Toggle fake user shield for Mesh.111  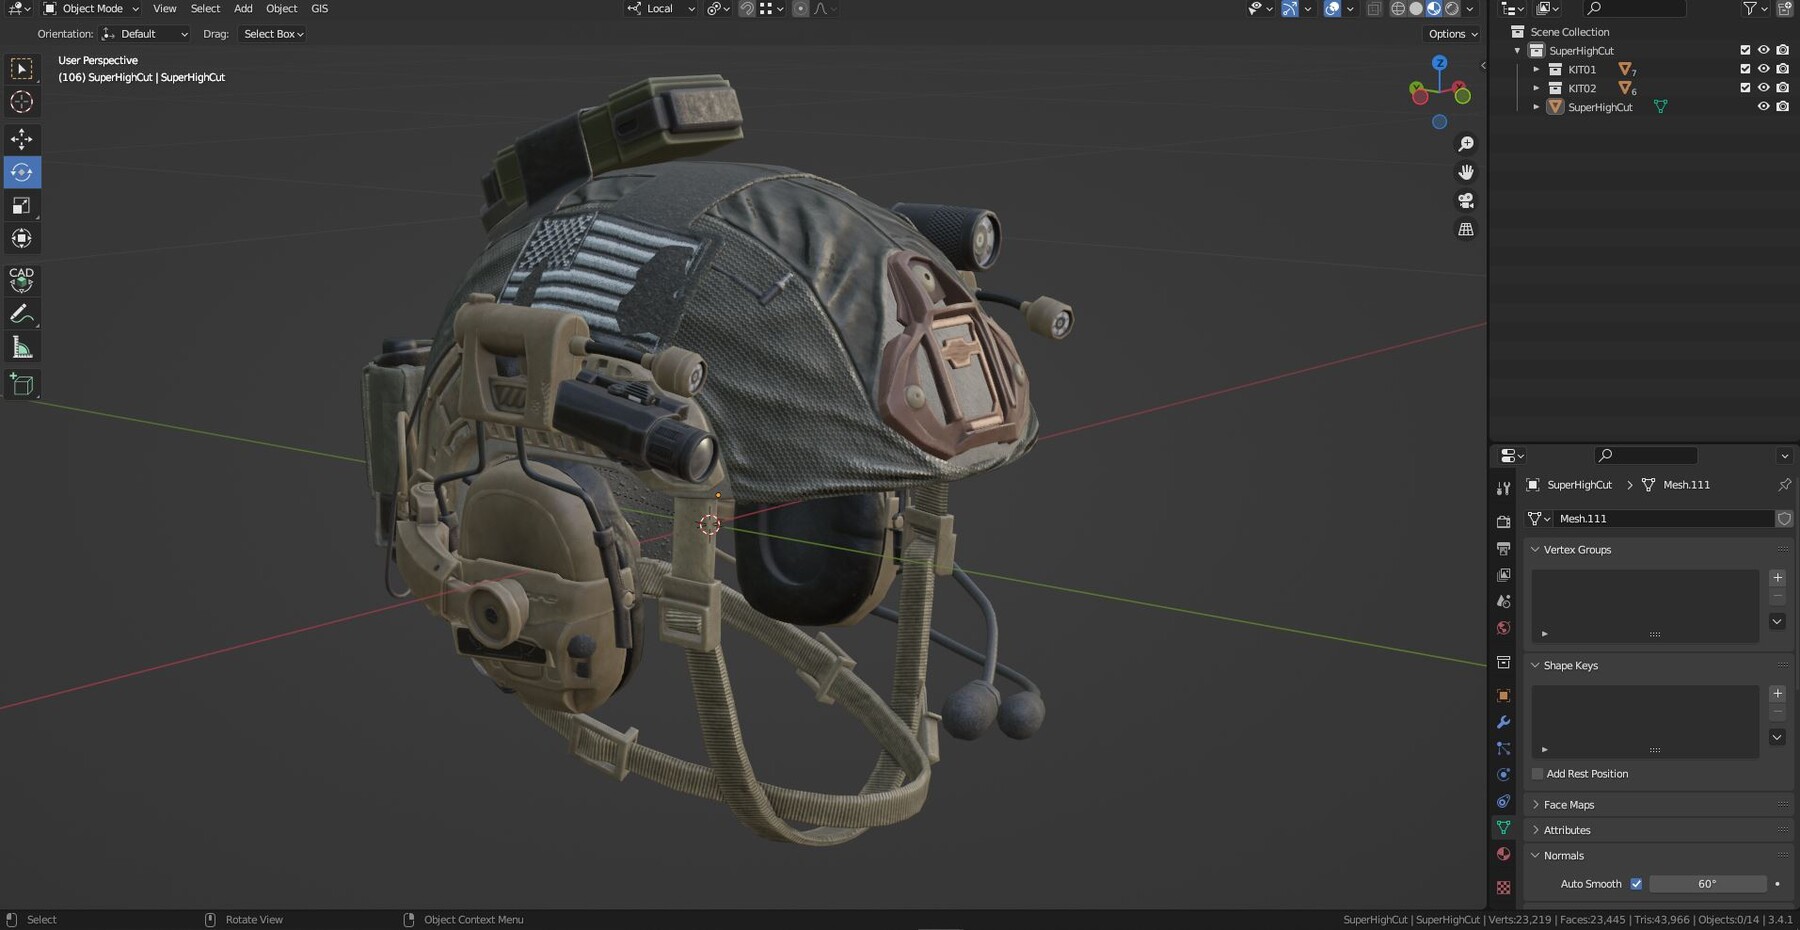pos(1784,518)
